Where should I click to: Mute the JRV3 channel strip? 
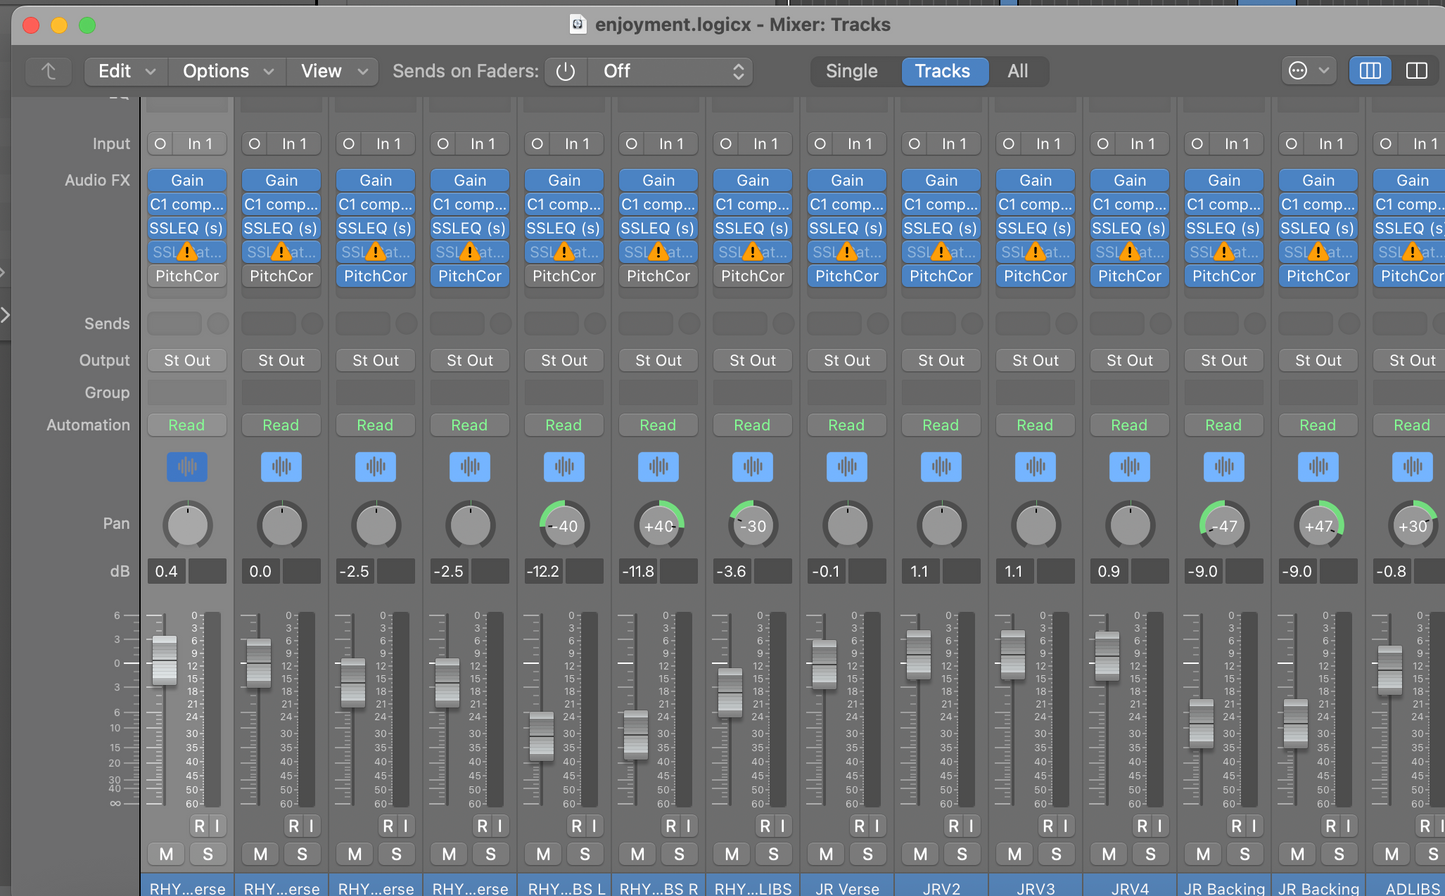click(x=1014, y=854)
